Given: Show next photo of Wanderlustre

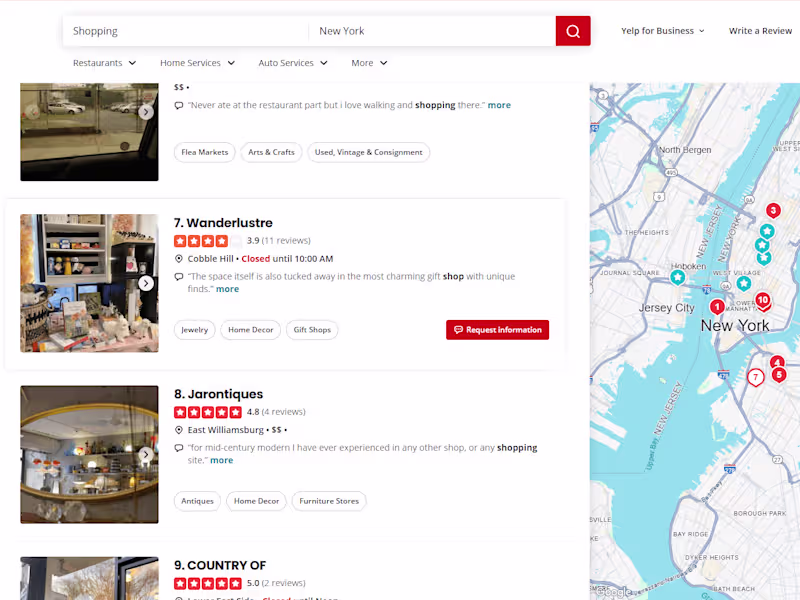Looking at the screenshot, I should [x=146, y=283].
